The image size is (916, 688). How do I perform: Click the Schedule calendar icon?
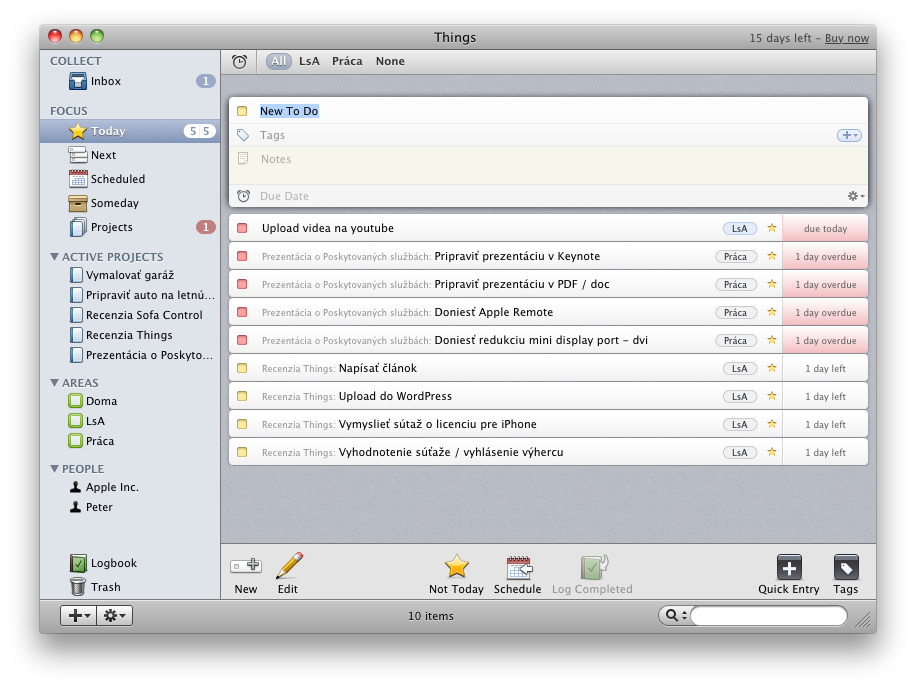tap(519, 567)
